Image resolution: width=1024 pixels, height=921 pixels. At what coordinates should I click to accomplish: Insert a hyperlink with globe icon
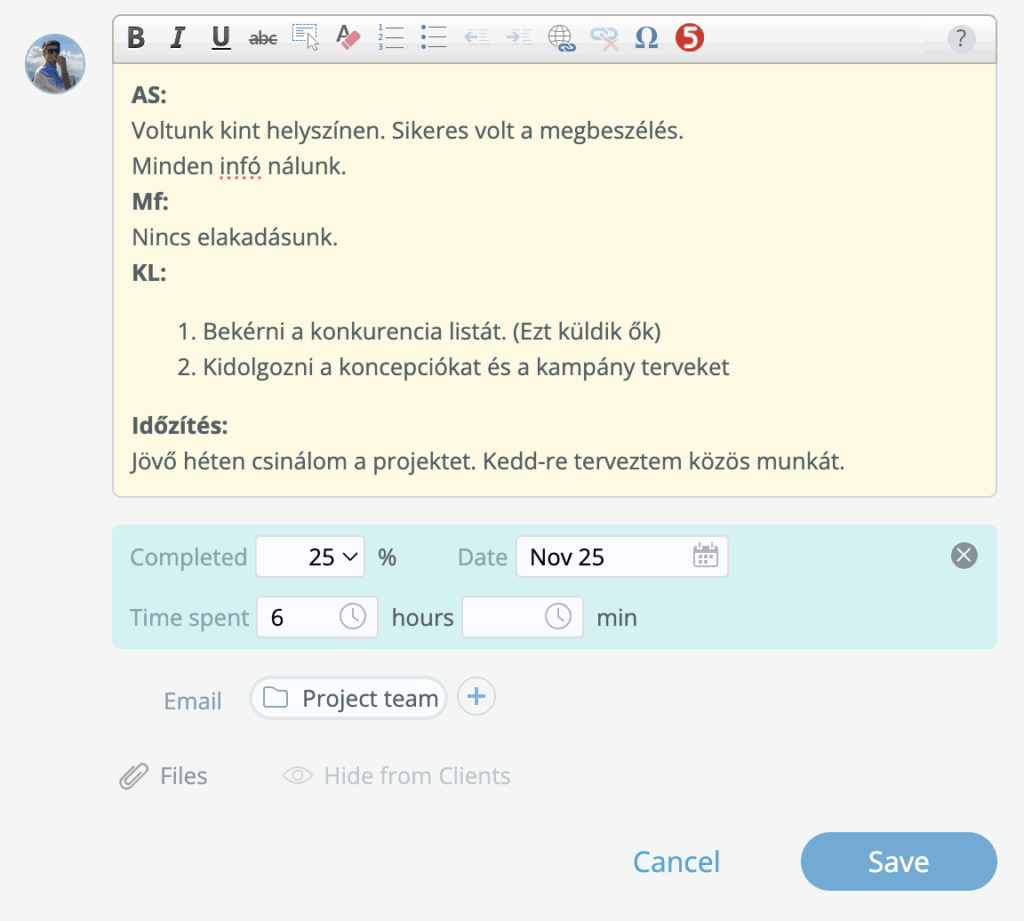coord(561,38)
